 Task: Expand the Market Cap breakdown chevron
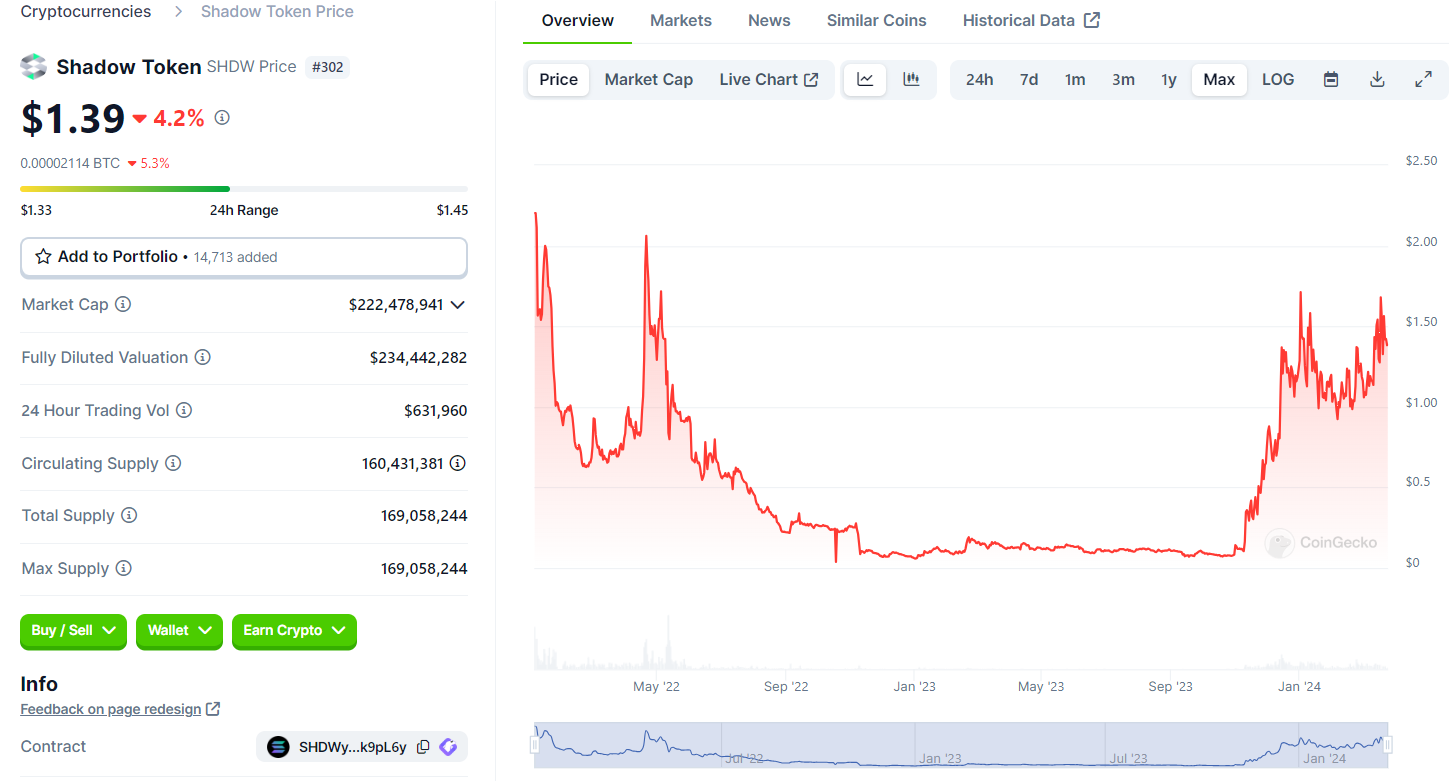point(459,305)
